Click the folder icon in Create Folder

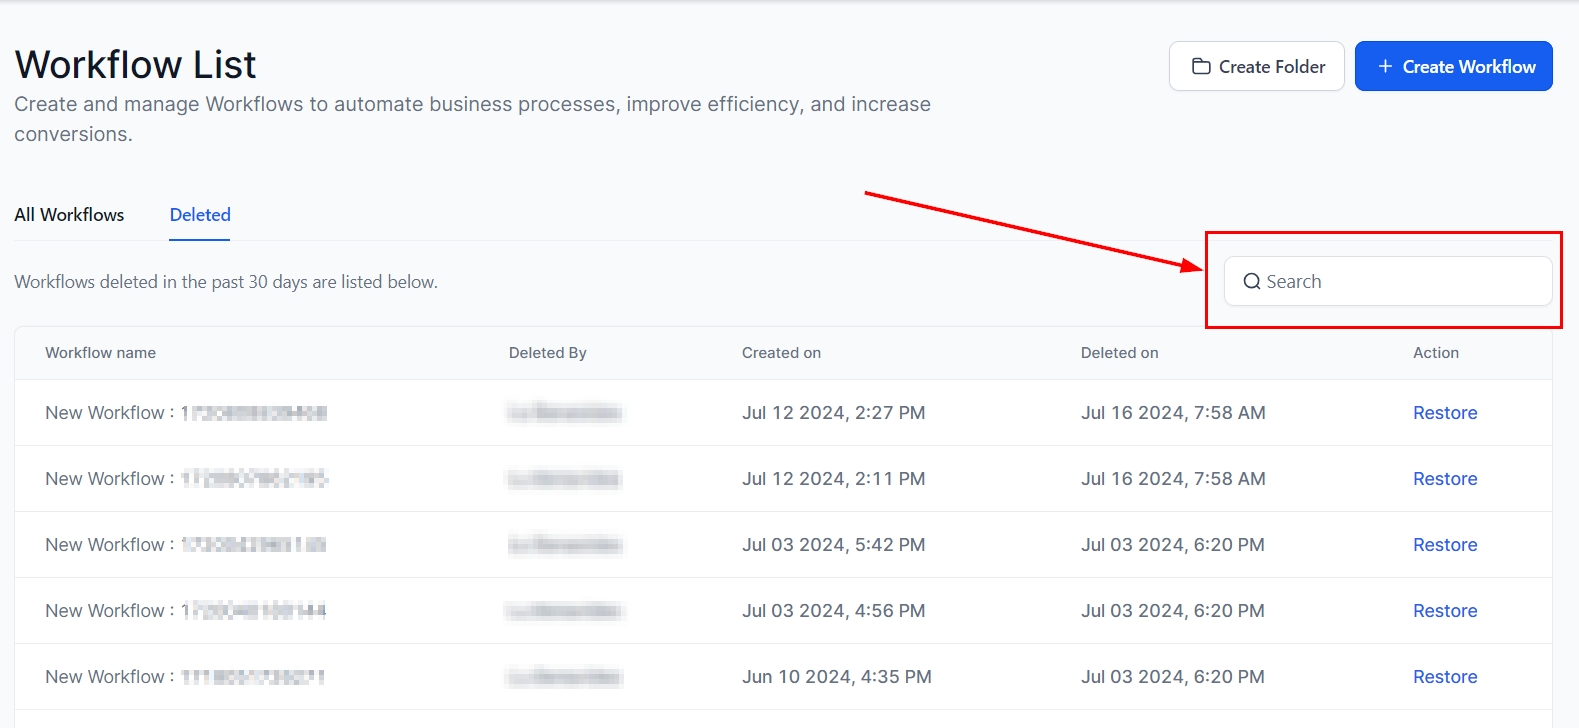pos(1201,67)
